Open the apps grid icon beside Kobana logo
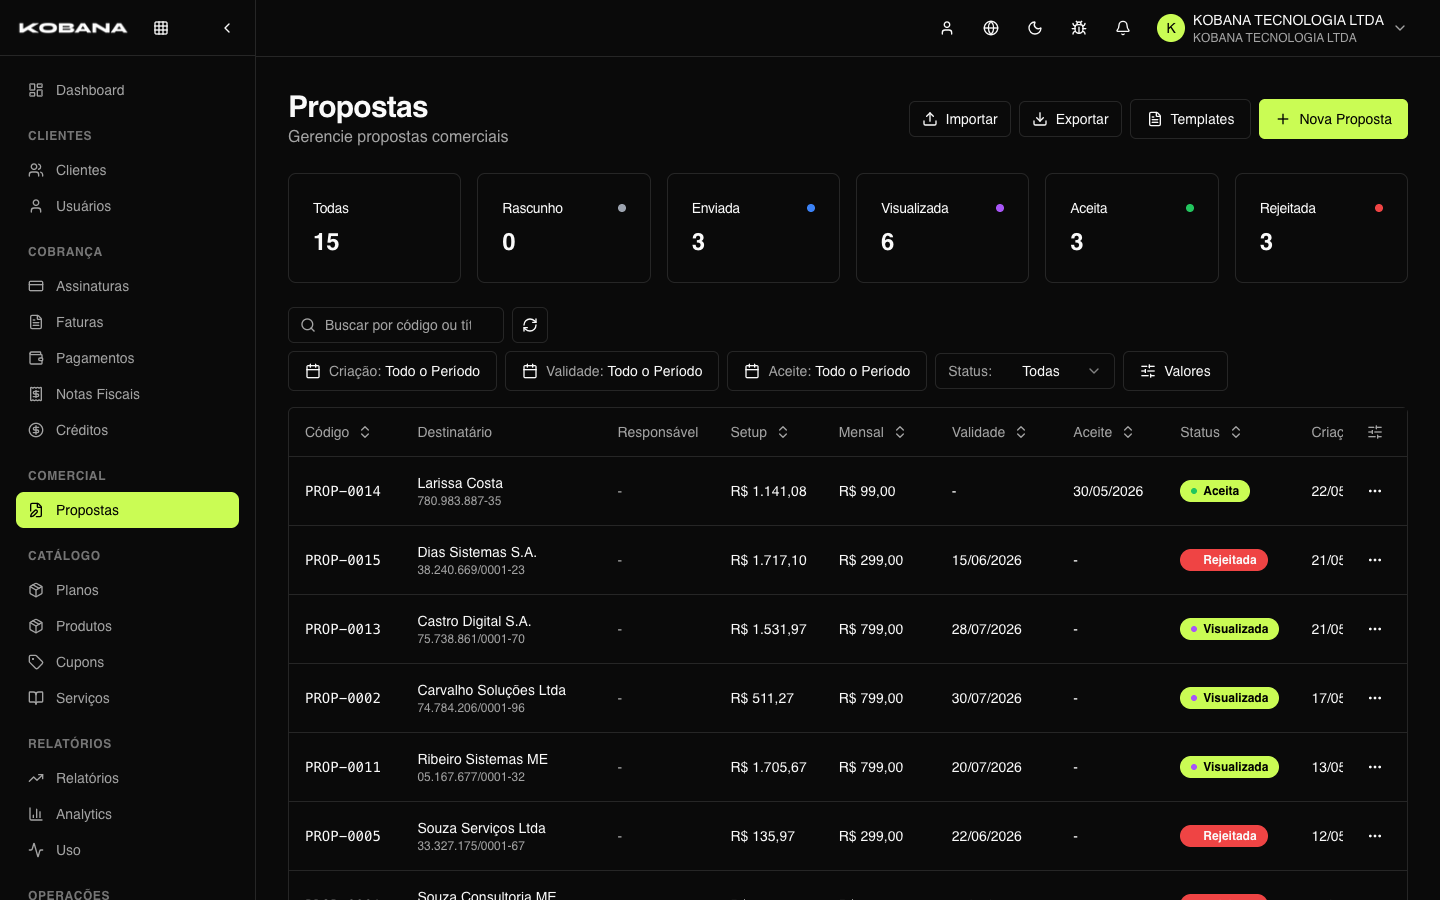The height and width of the screenshot is (900, 1440). [161, 28]
